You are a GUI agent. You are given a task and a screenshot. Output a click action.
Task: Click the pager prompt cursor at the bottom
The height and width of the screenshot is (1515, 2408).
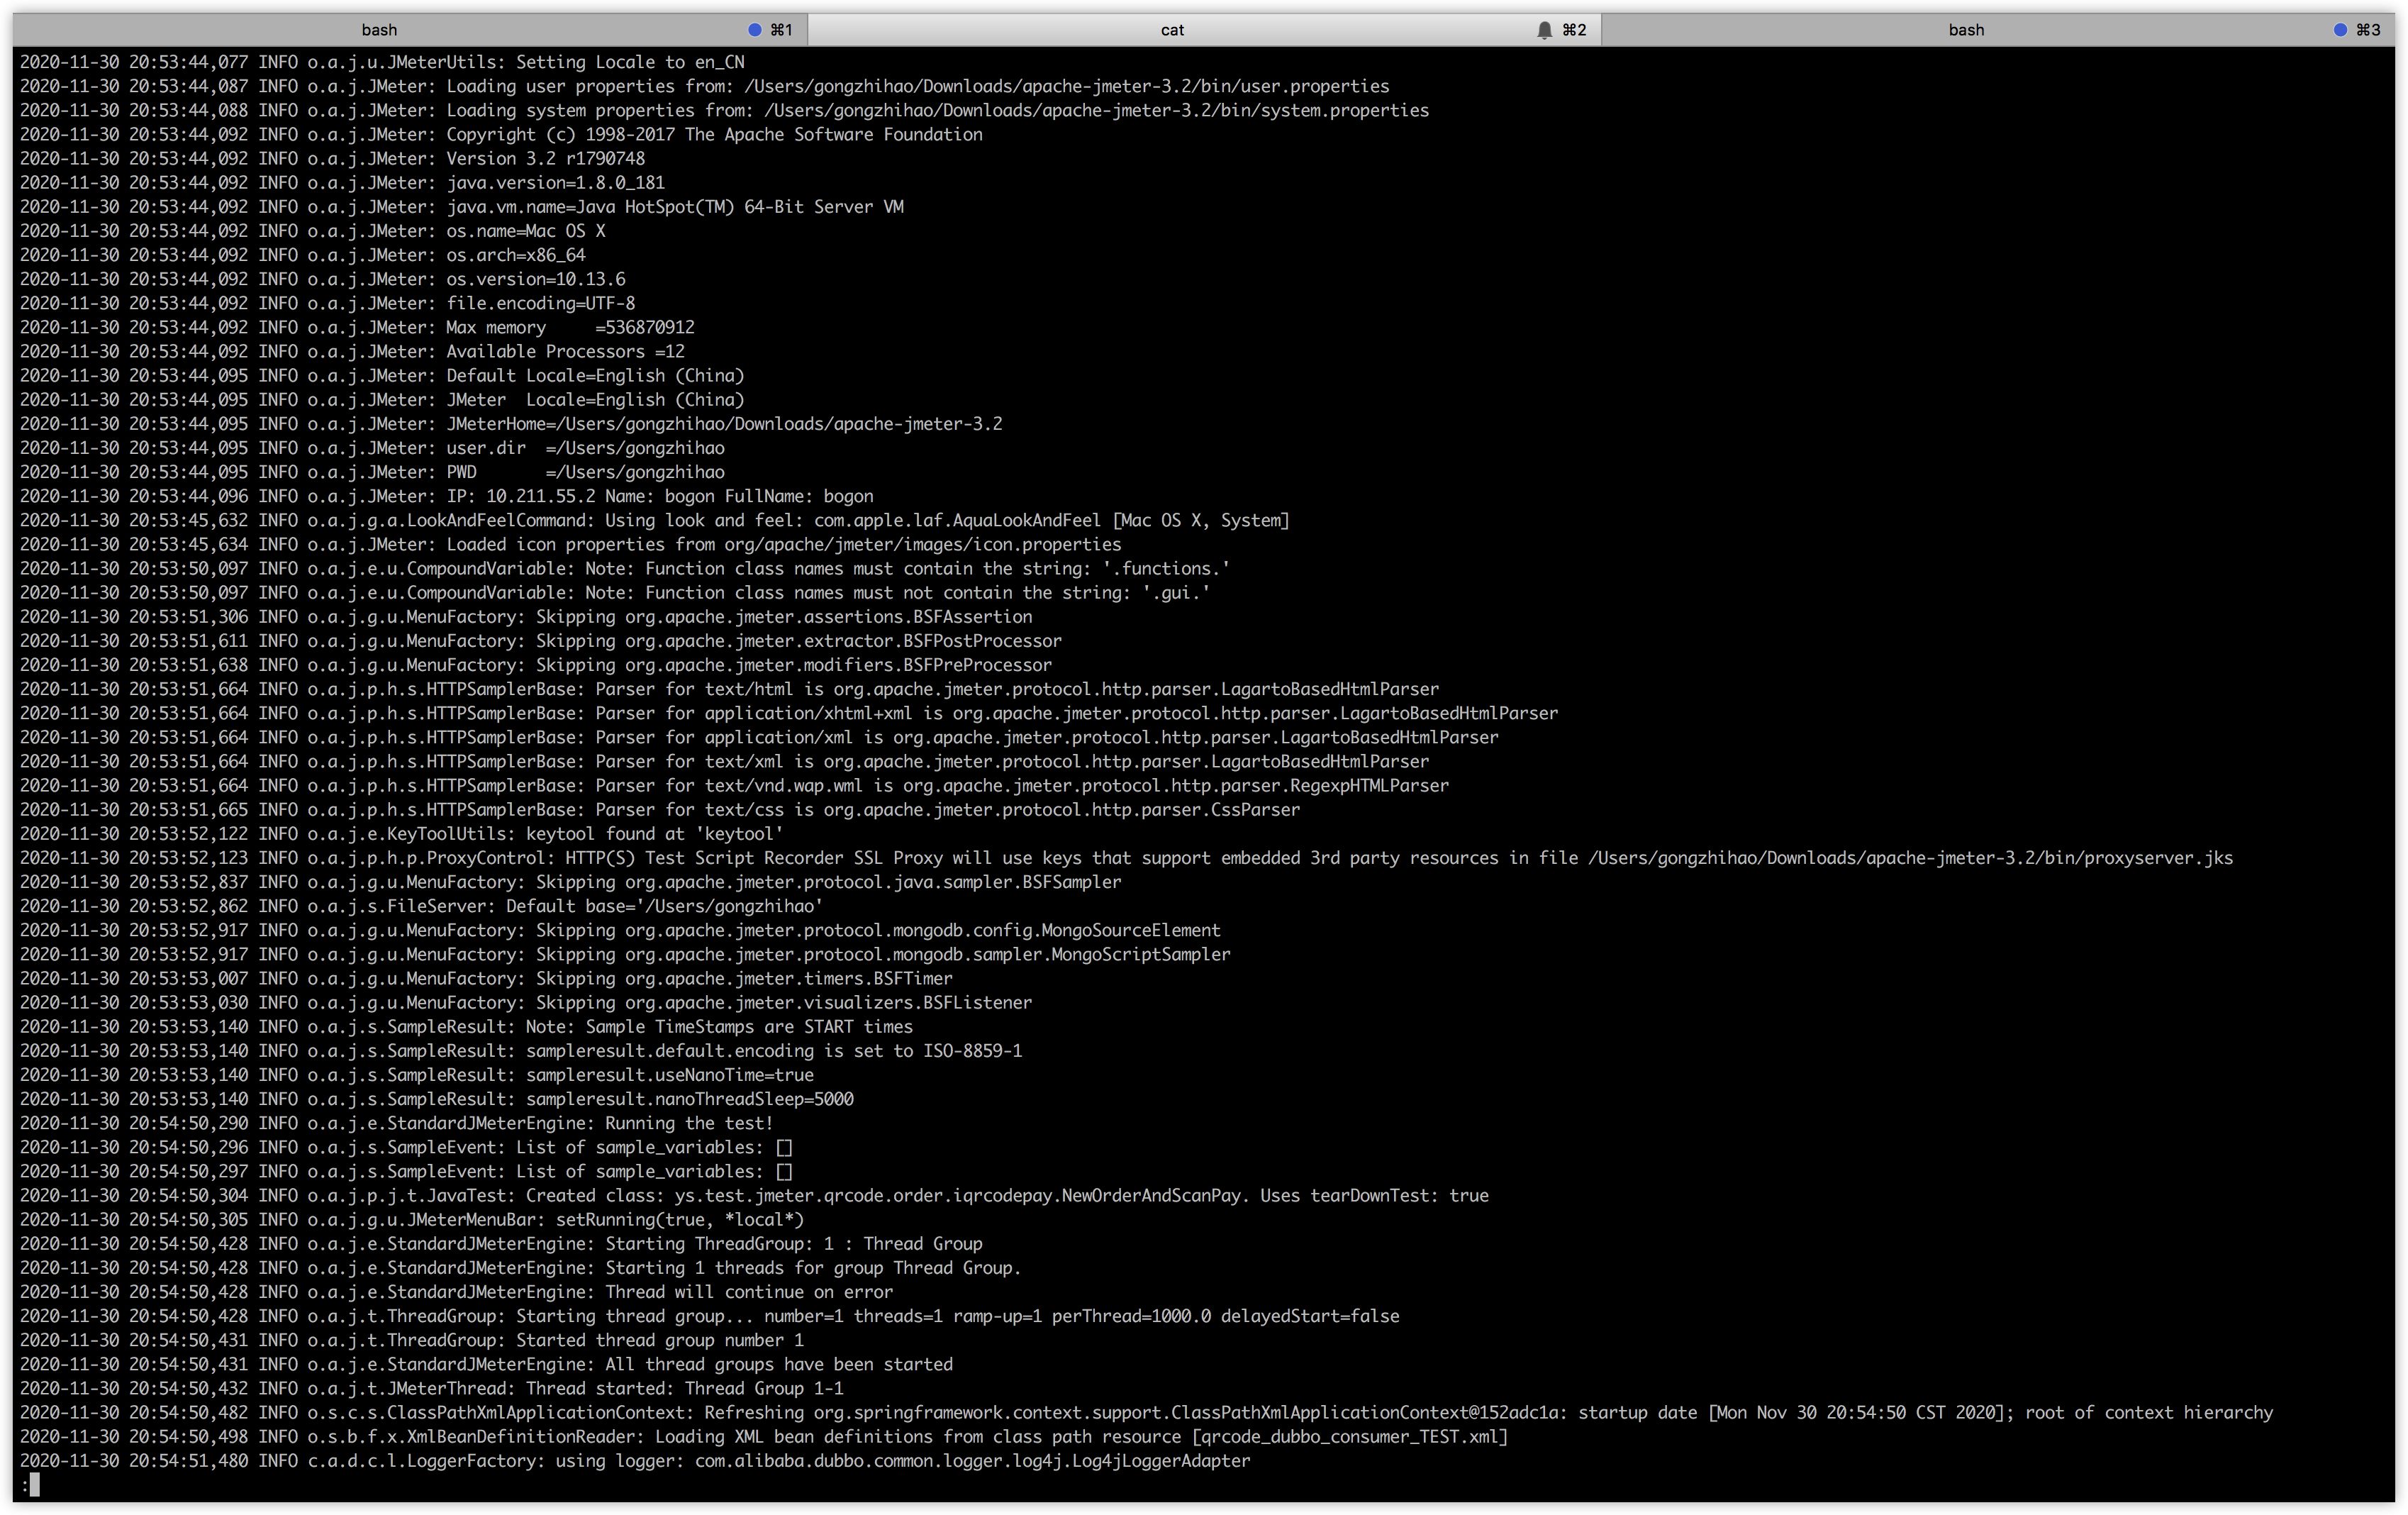click(x=34, y=1485)
